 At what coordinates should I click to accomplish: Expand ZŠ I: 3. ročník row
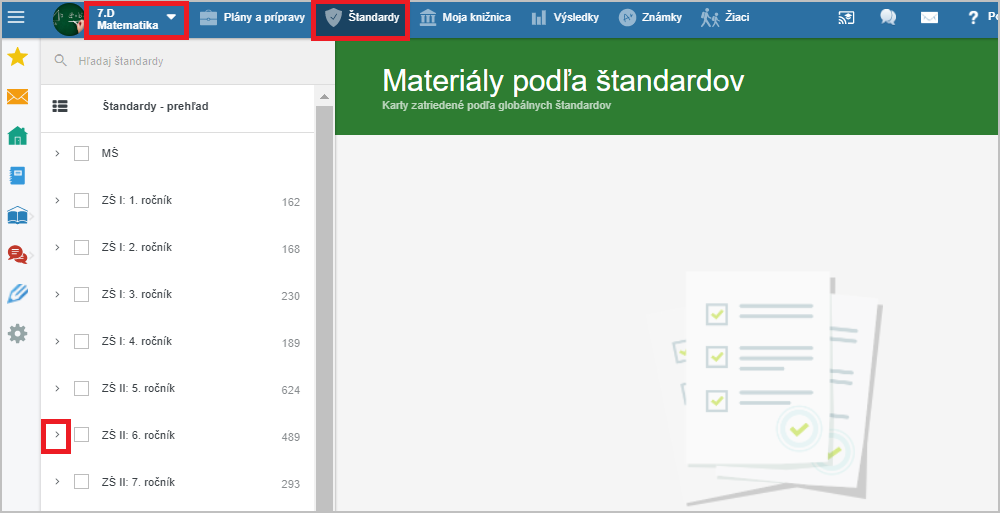(57, 294)
